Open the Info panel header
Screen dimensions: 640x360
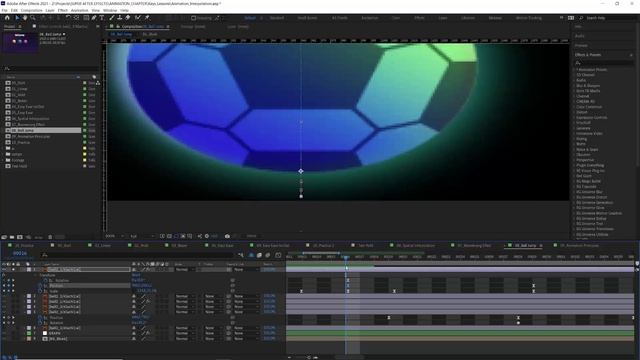click(578, 27)
